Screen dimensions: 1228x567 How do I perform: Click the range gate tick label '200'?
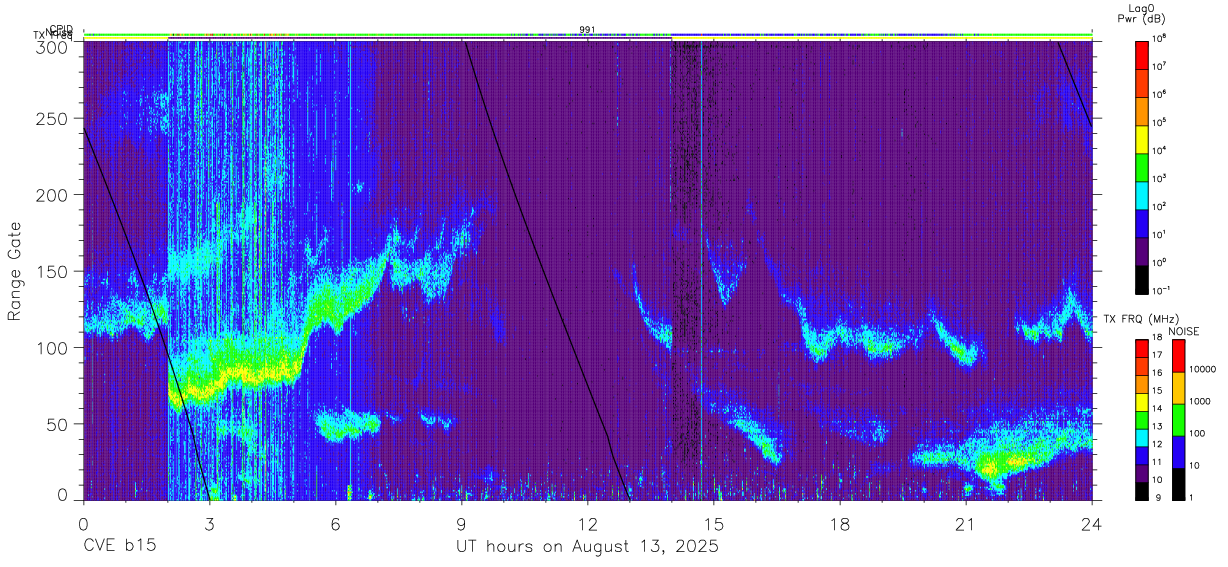point(52,195)
